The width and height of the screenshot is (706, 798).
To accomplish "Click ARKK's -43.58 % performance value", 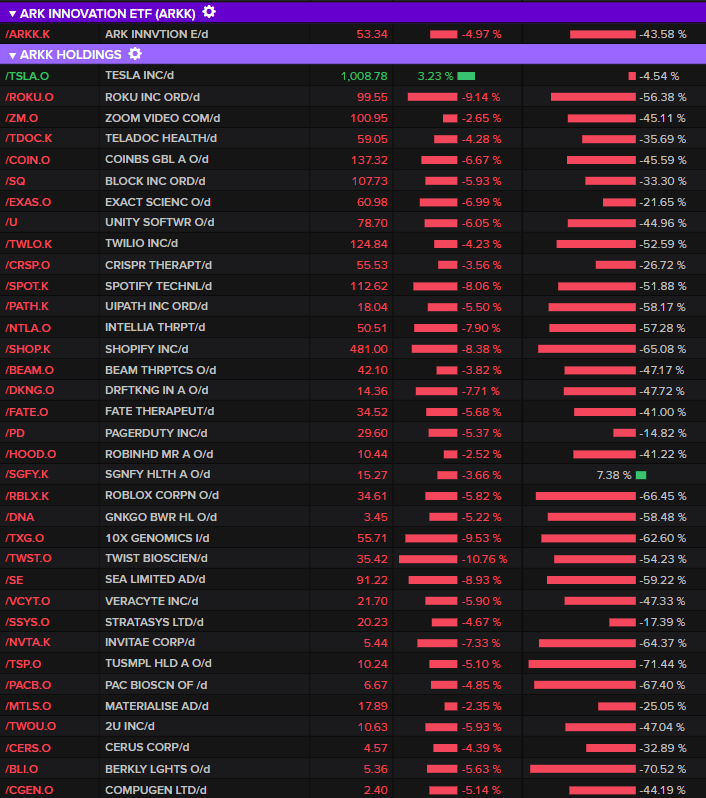I will 663,34.
